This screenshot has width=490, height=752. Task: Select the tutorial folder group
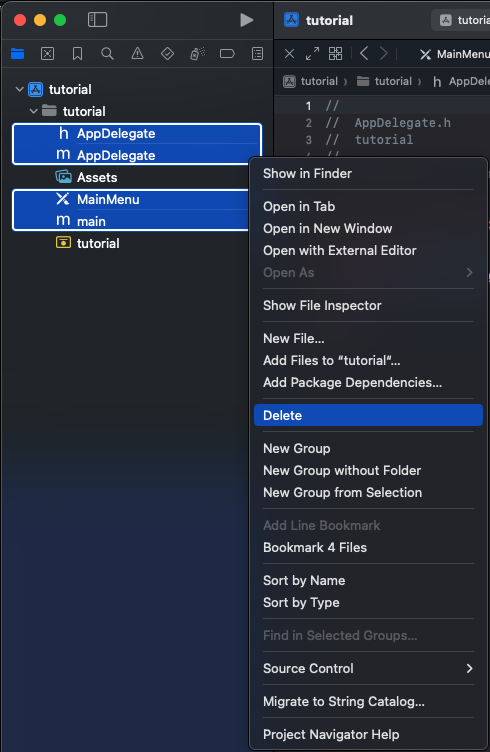pyautogui.click(x=84, y=111)
